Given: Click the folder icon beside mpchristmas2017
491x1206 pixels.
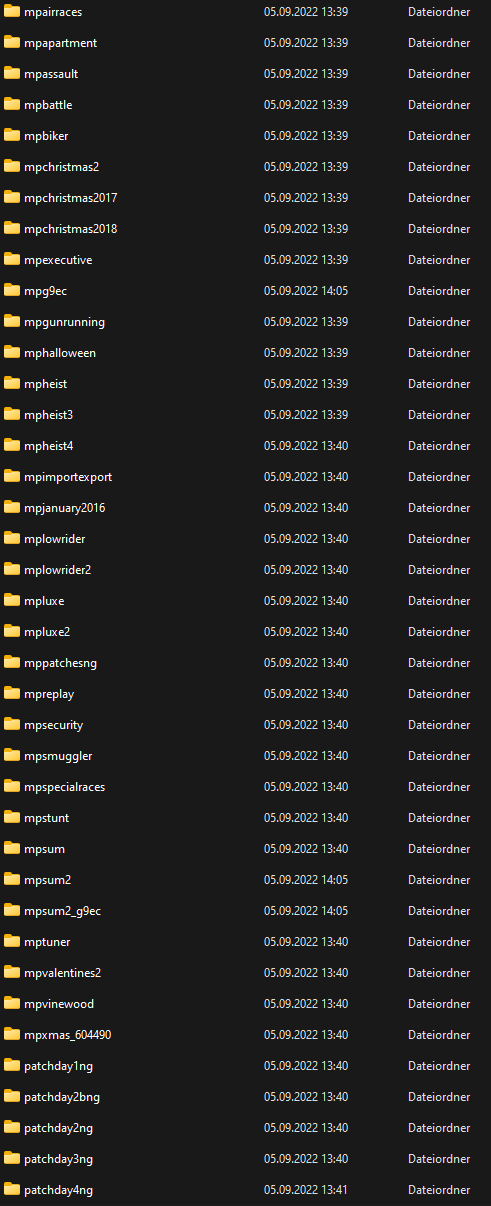Looking at the screenshot, I should [12, 198].
